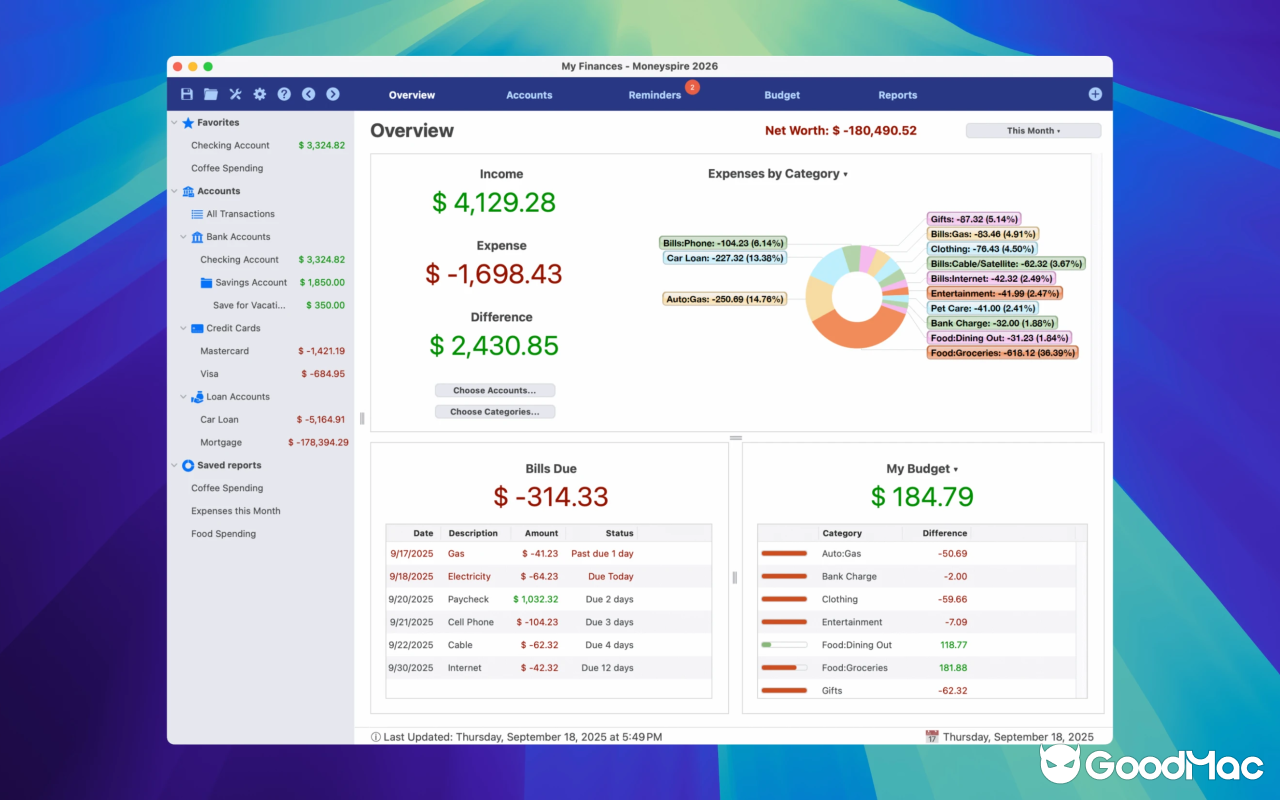This screenshot has width=1280, height=800.
Task: Click the calendar icon in the status bar
Action: [931, 737]
